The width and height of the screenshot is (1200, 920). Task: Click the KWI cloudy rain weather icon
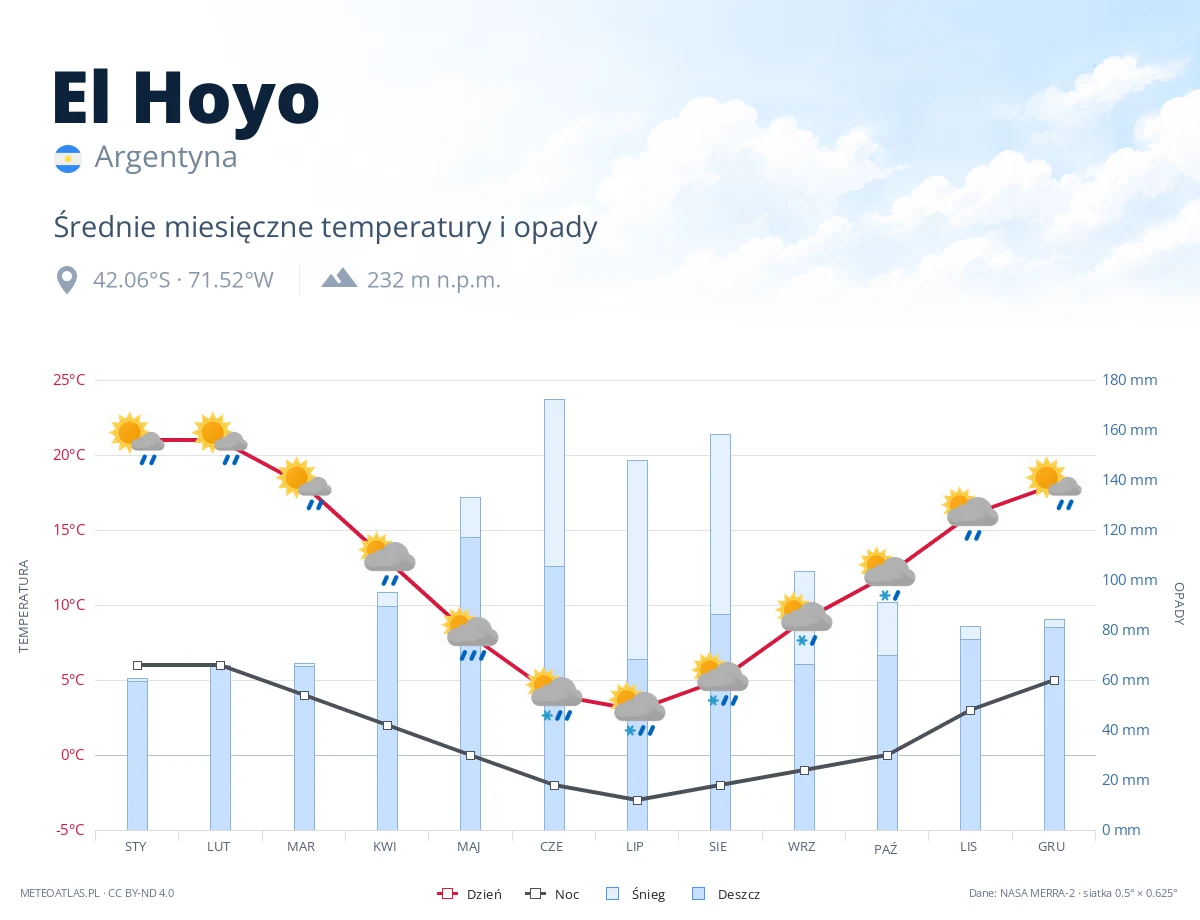tap(387, 559)
